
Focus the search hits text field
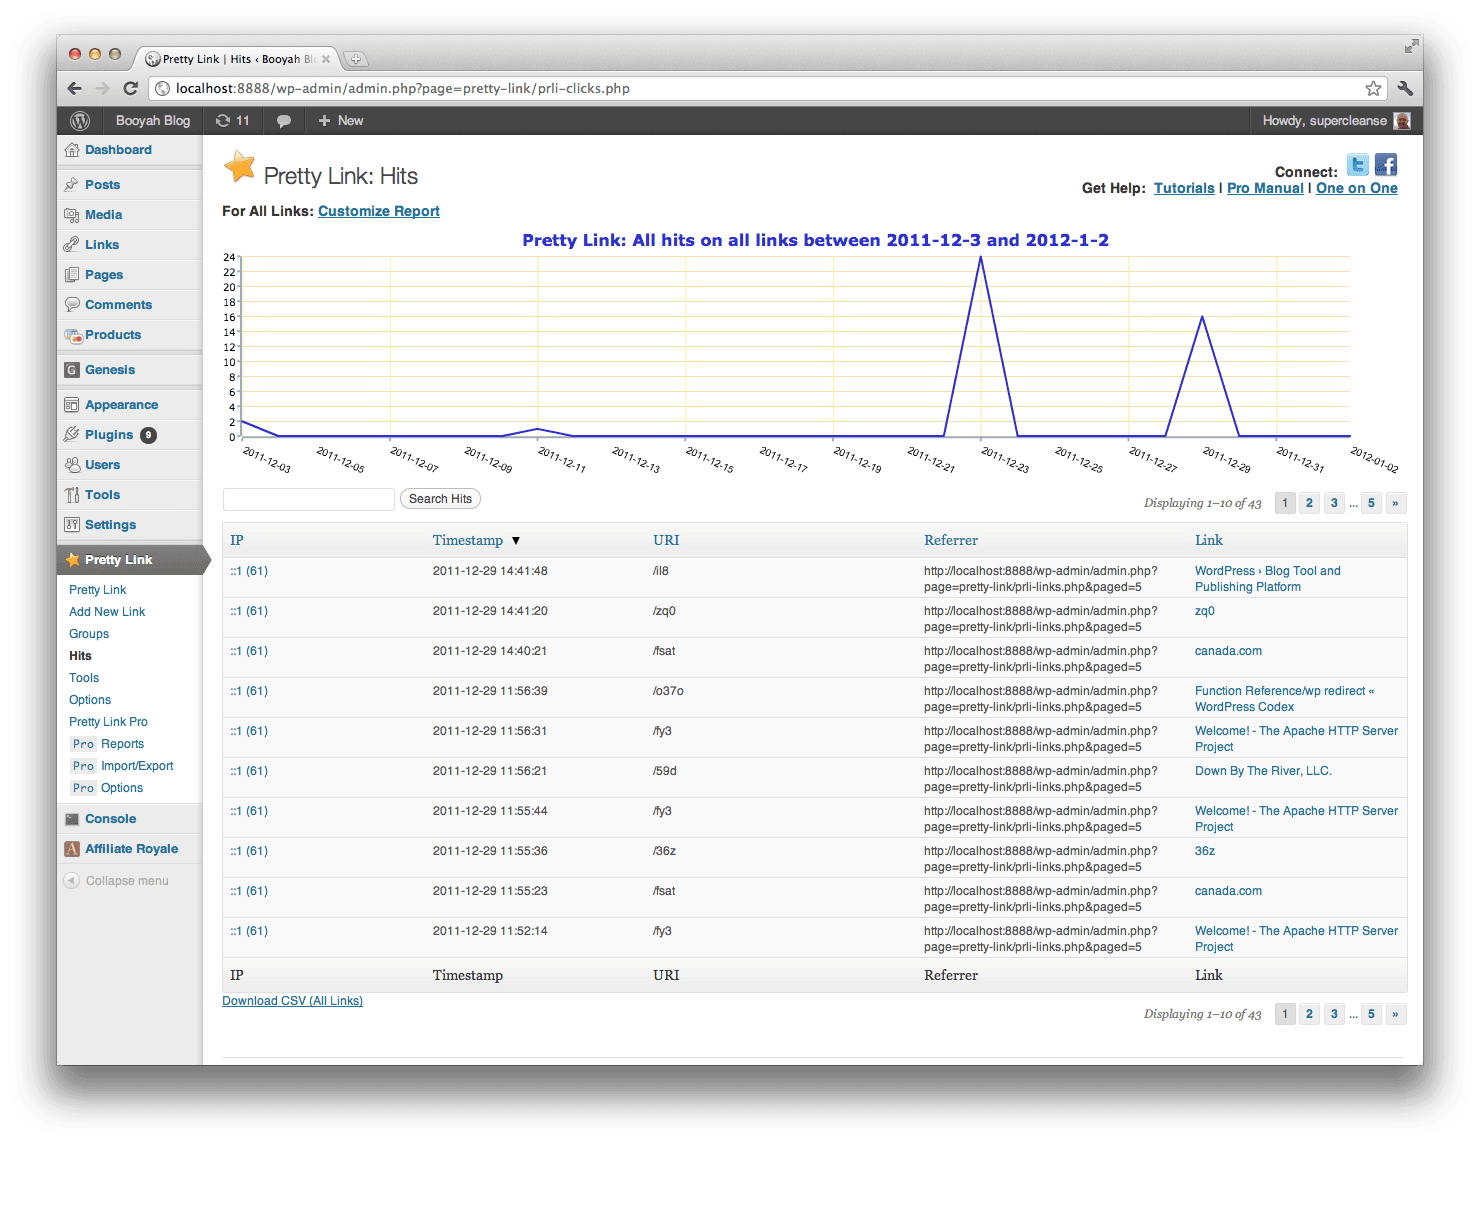point(309,499)
